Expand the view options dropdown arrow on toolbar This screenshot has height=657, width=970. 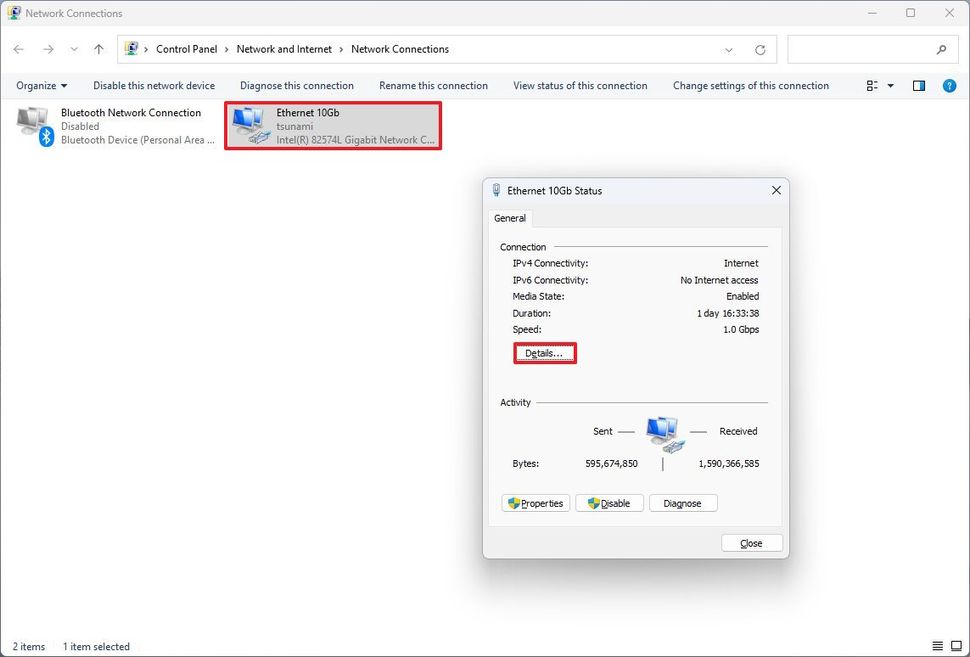pos(889,85)
